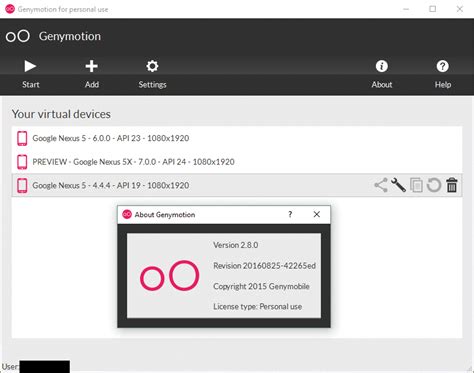Open Genymotion Settings
The image size is (474, 373).
(152, 74)
